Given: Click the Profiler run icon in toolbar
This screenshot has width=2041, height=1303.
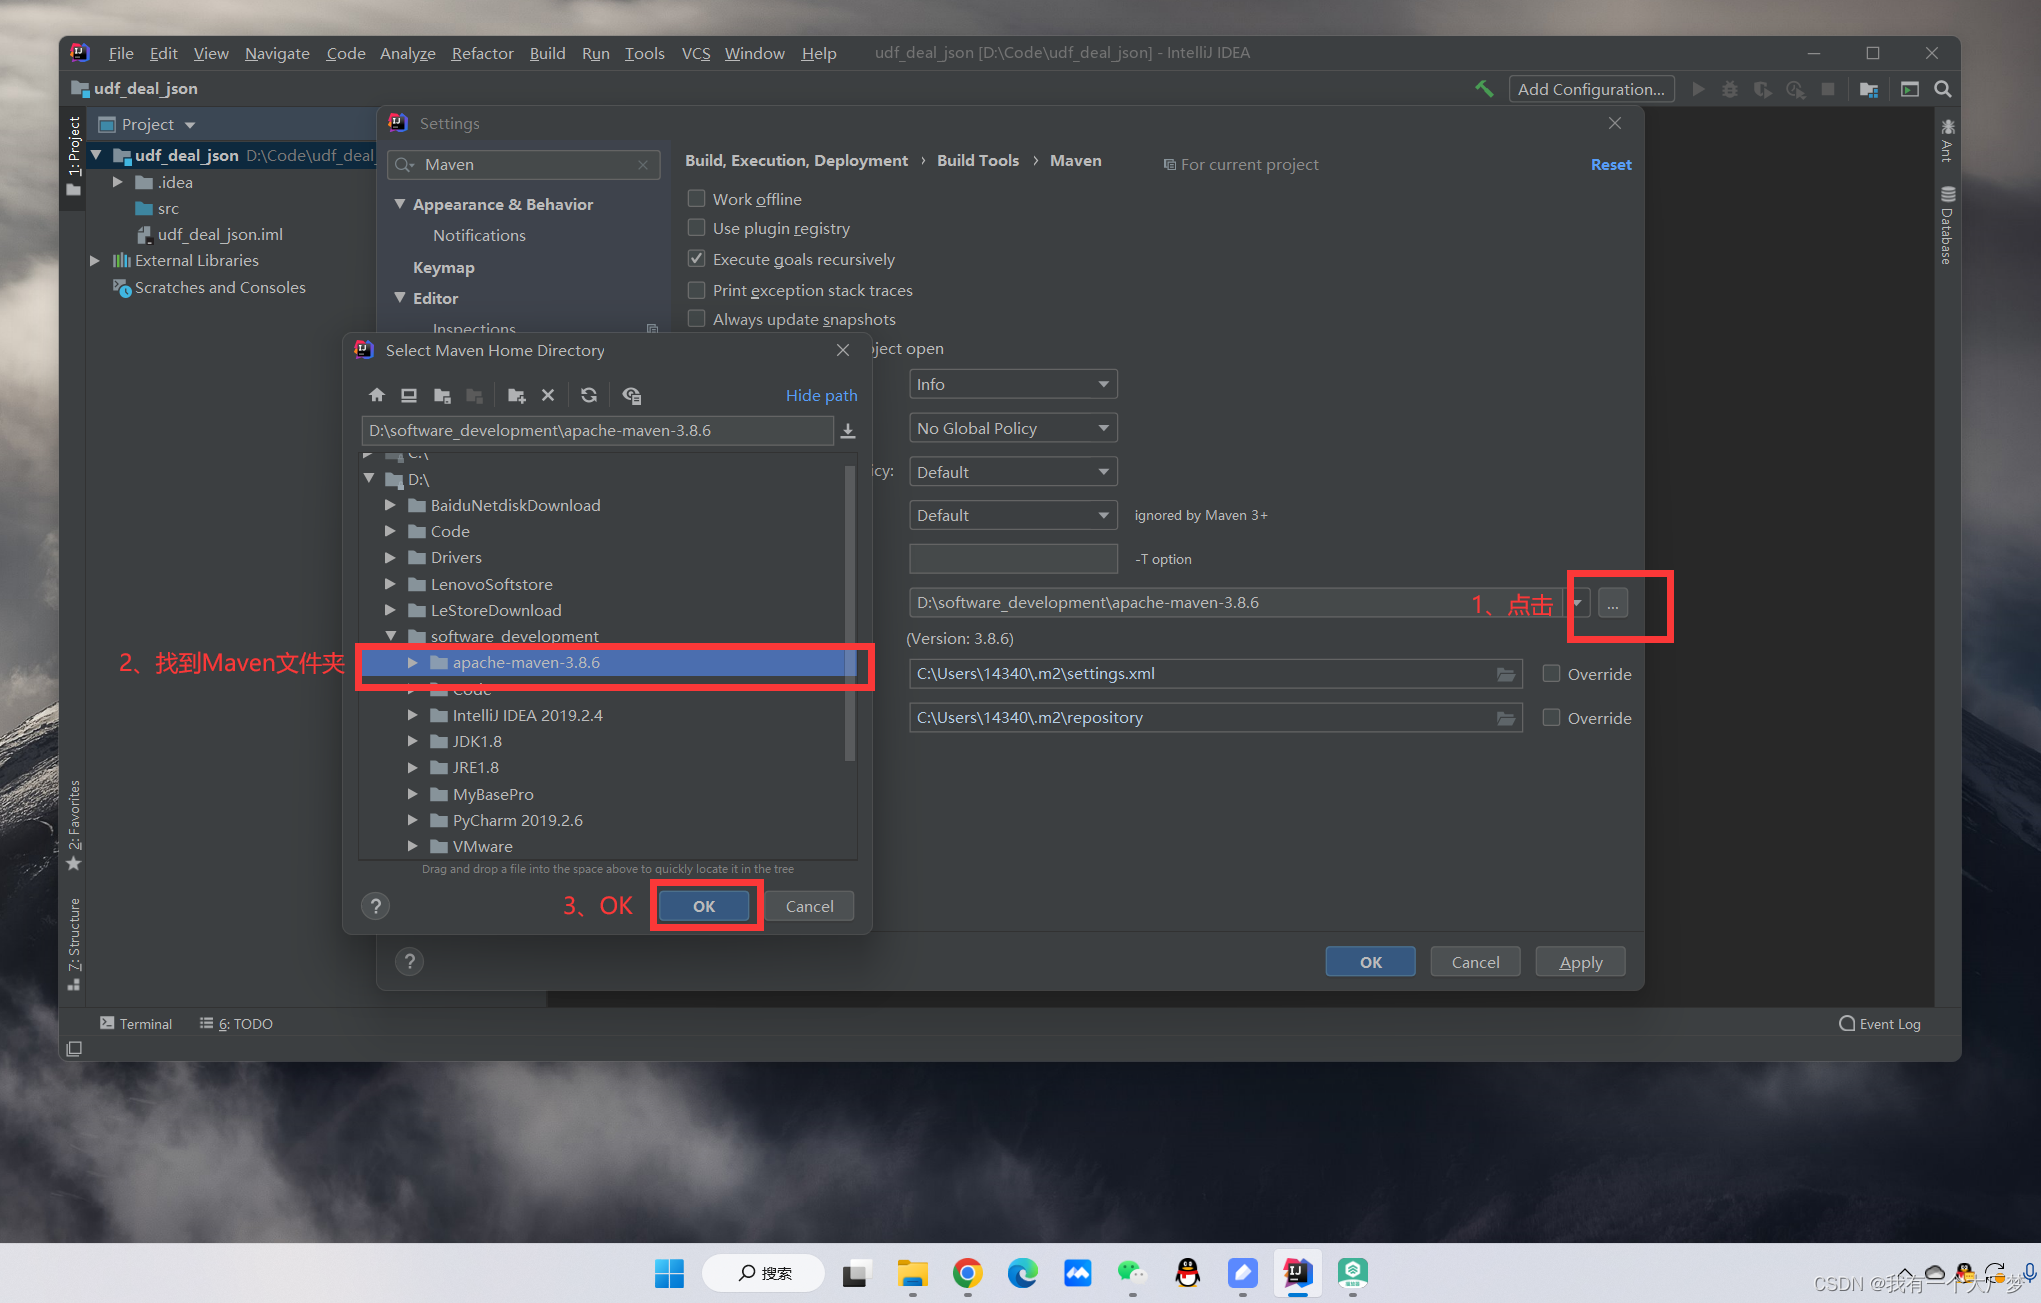Looking at the screenshot, I should (x=1796, y=89).
